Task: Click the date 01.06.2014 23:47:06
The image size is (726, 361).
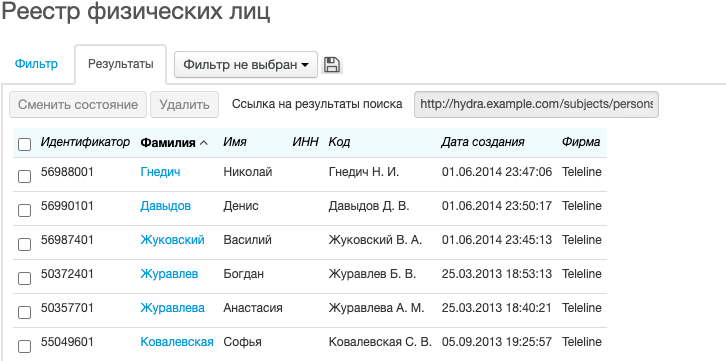Action: 497,172
